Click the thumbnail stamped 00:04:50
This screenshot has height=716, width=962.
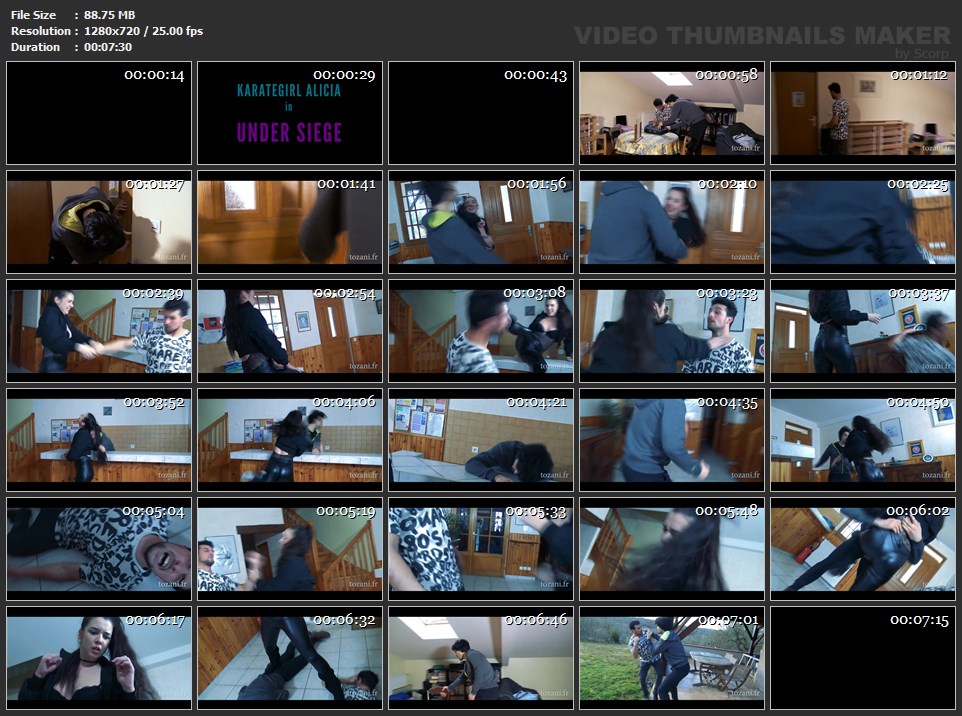[863, 440]
